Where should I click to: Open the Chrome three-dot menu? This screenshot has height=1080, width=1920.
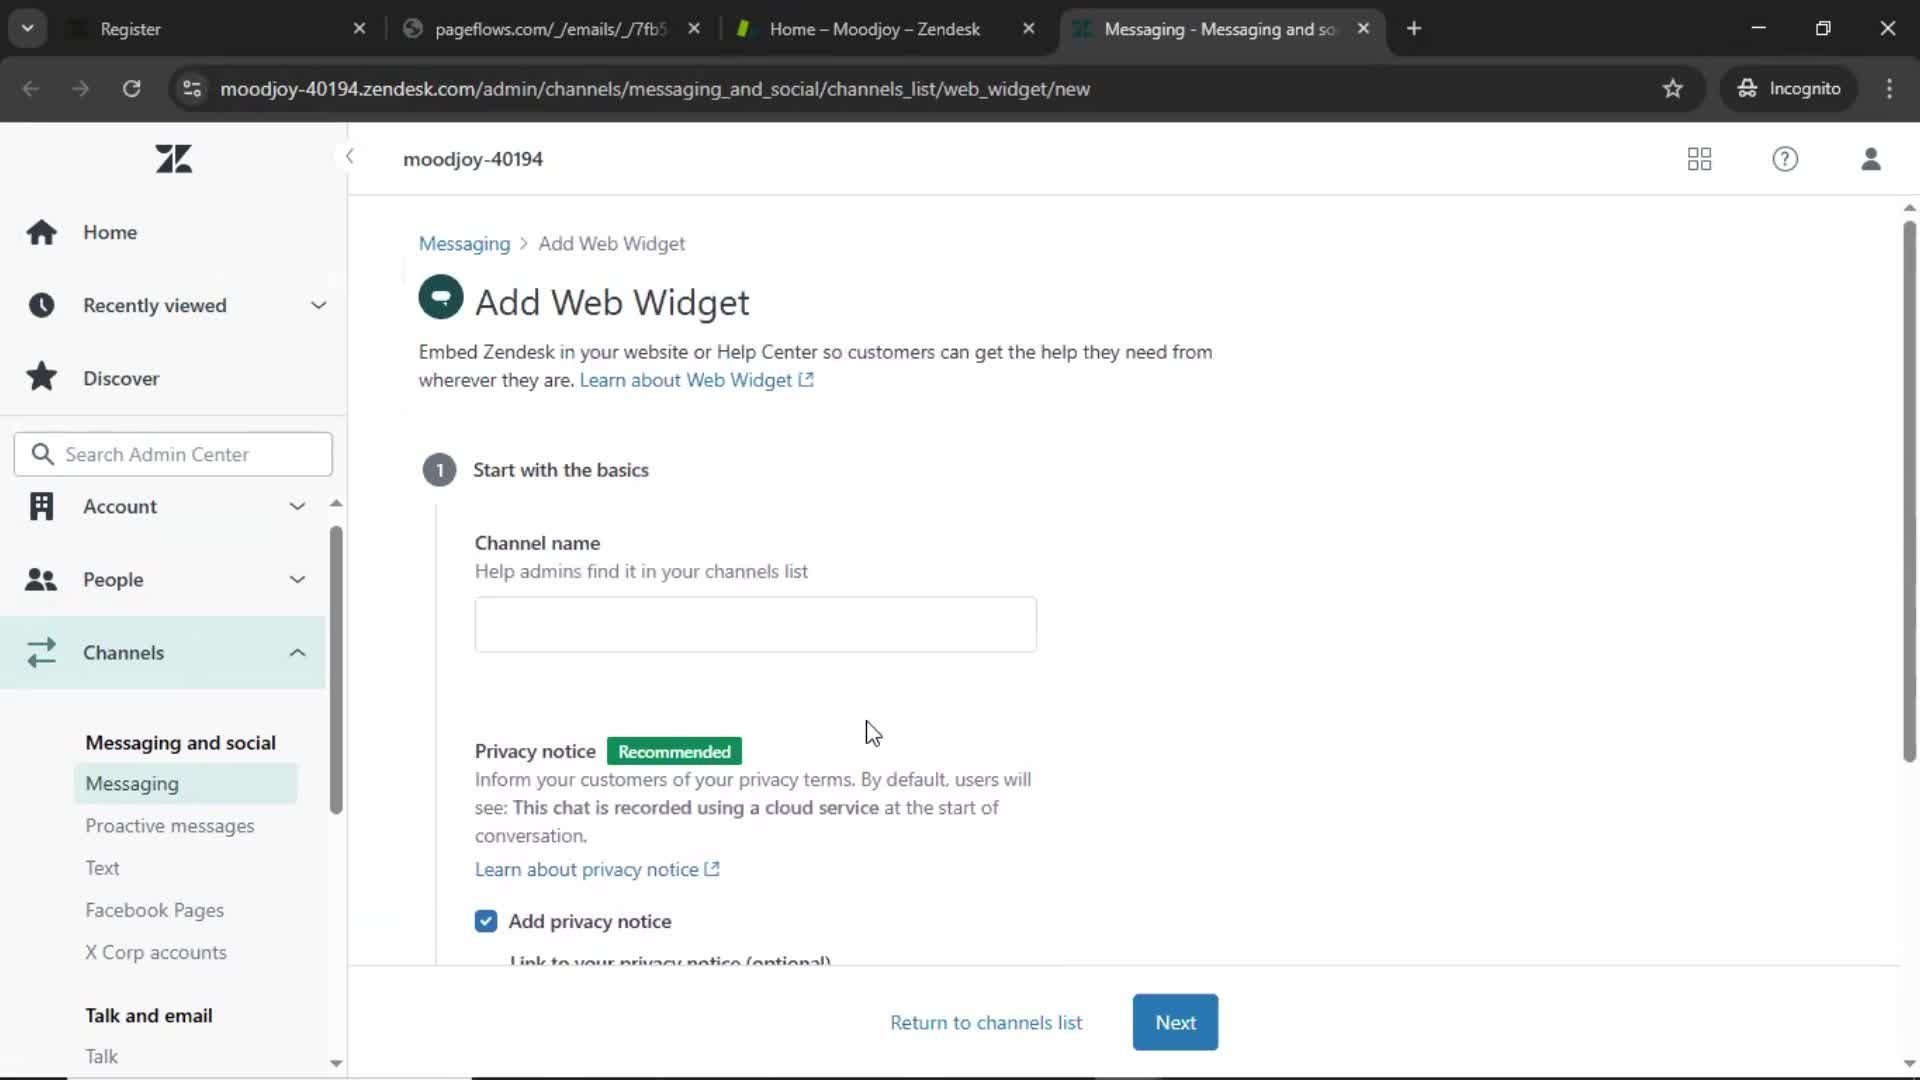click(1889, 89)
